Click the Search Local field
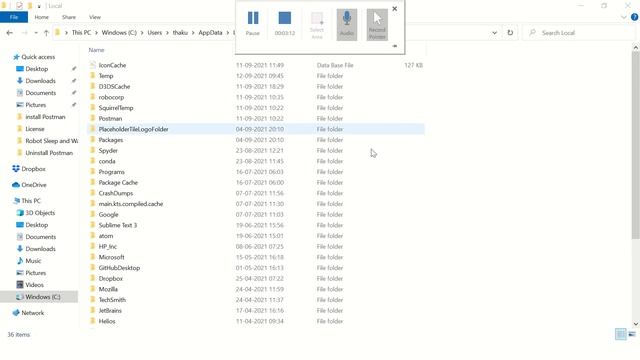Screen dimensions: 640x360 (580, 33)
